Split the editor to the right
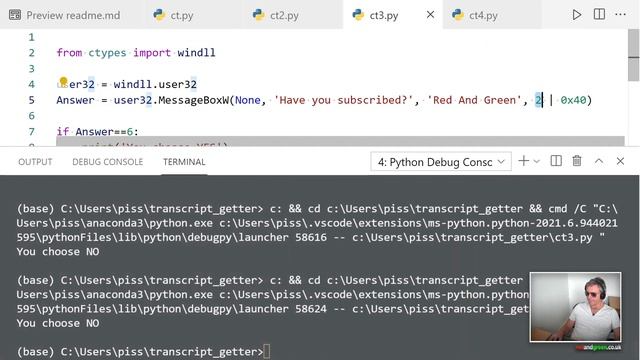Viewport: 640px width, 360px height. (x=599, y=14)
